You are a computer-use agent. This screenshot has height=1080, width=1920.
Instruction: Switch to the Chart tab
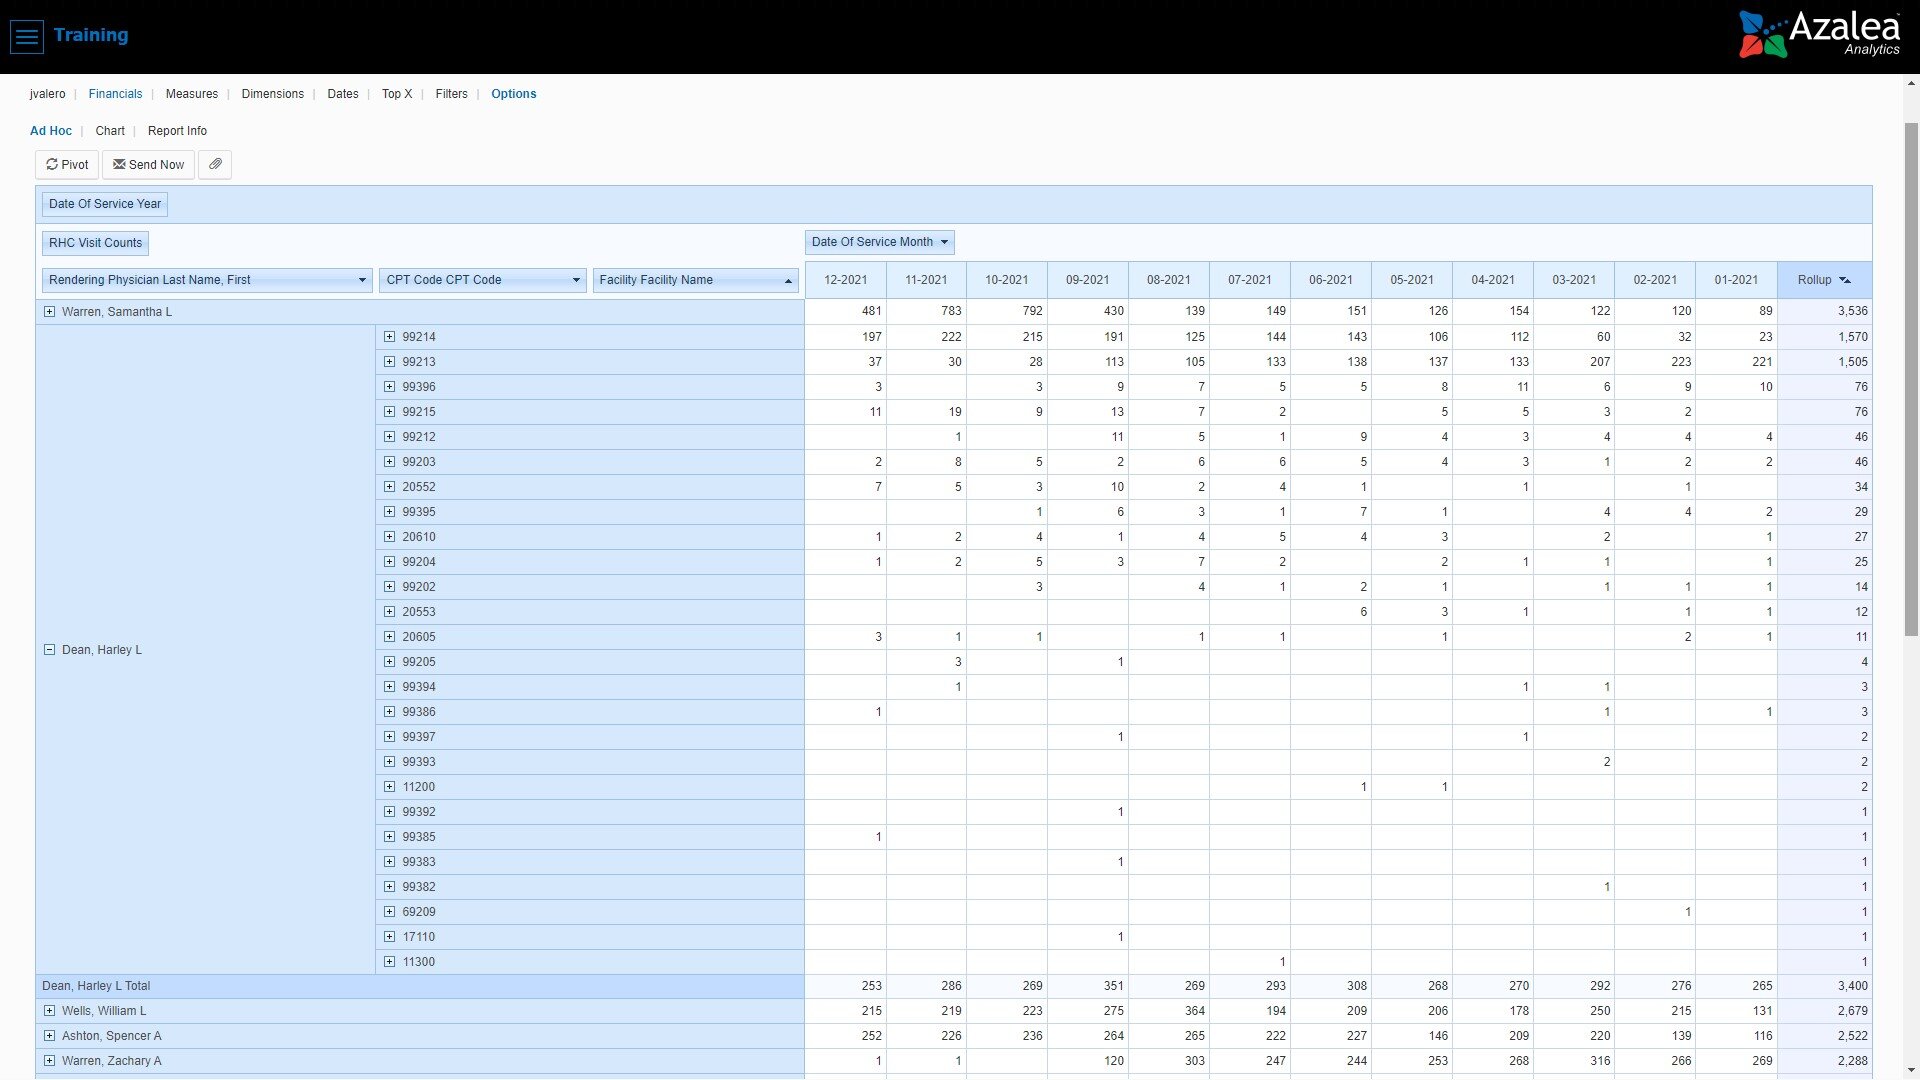[110, 131]
